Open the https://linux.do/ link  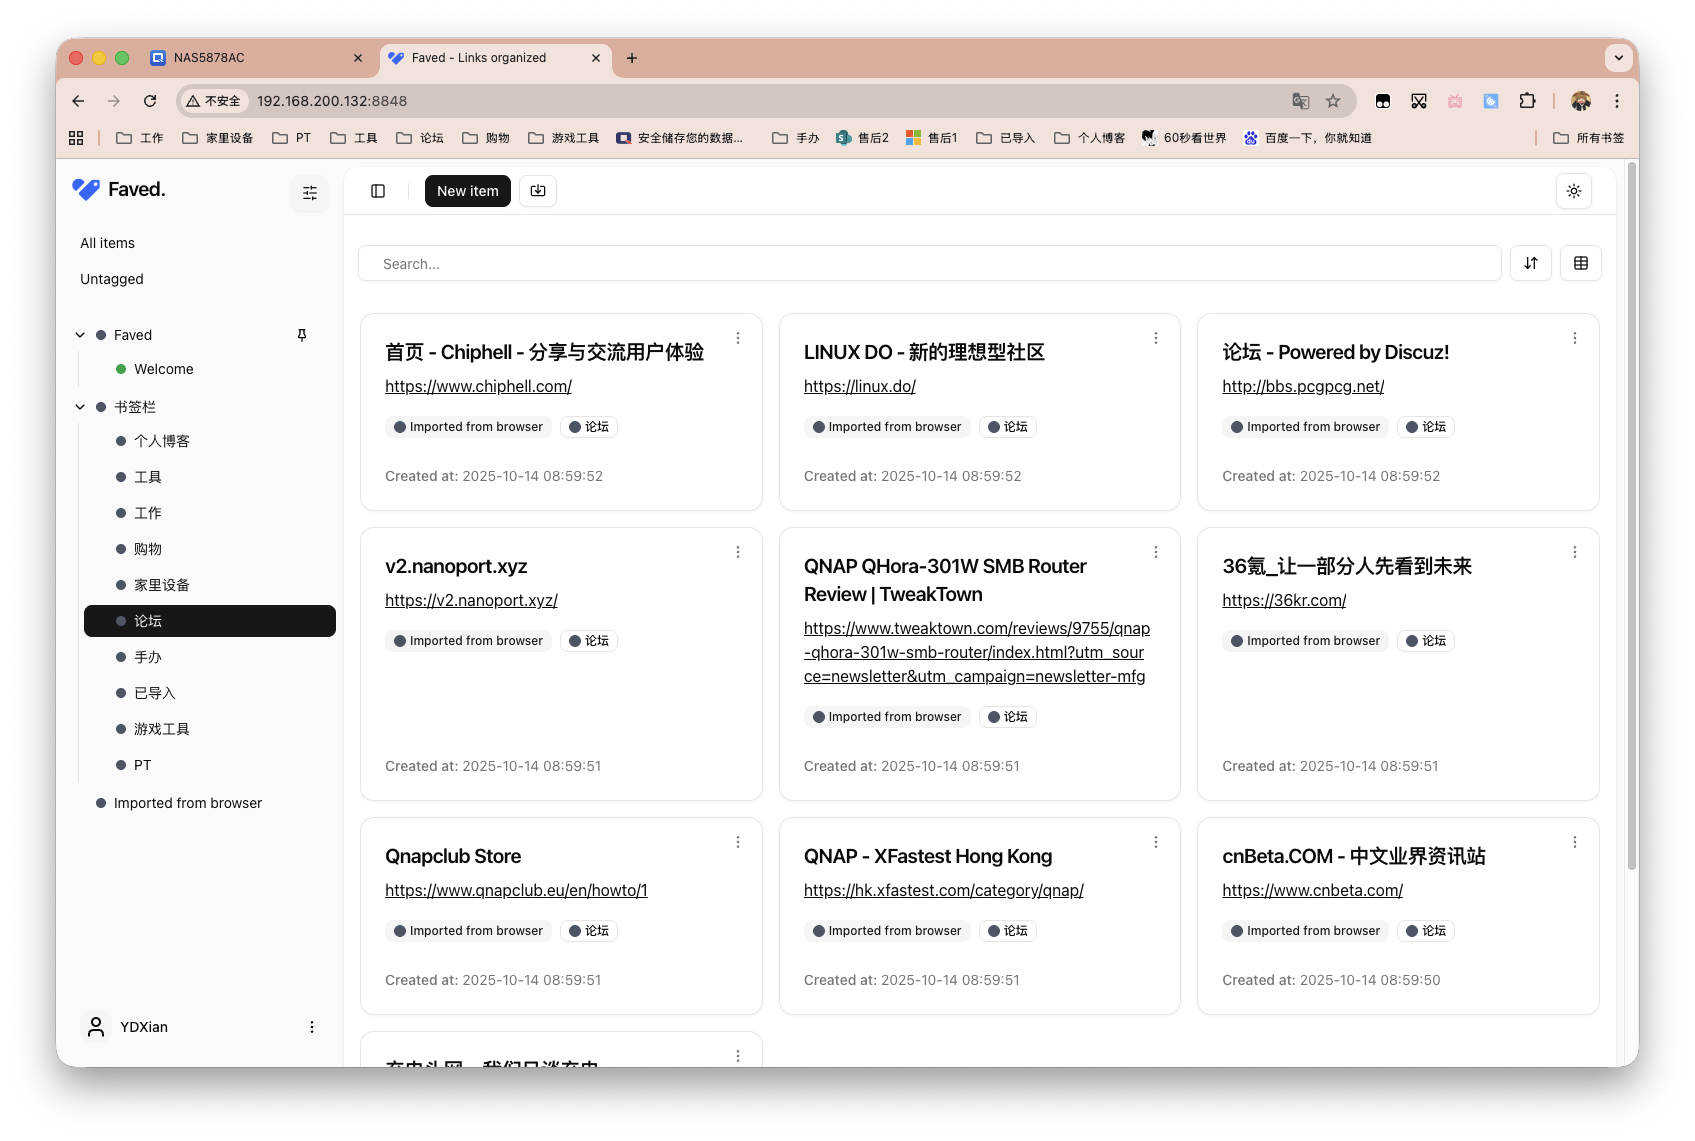click(859, 386)
